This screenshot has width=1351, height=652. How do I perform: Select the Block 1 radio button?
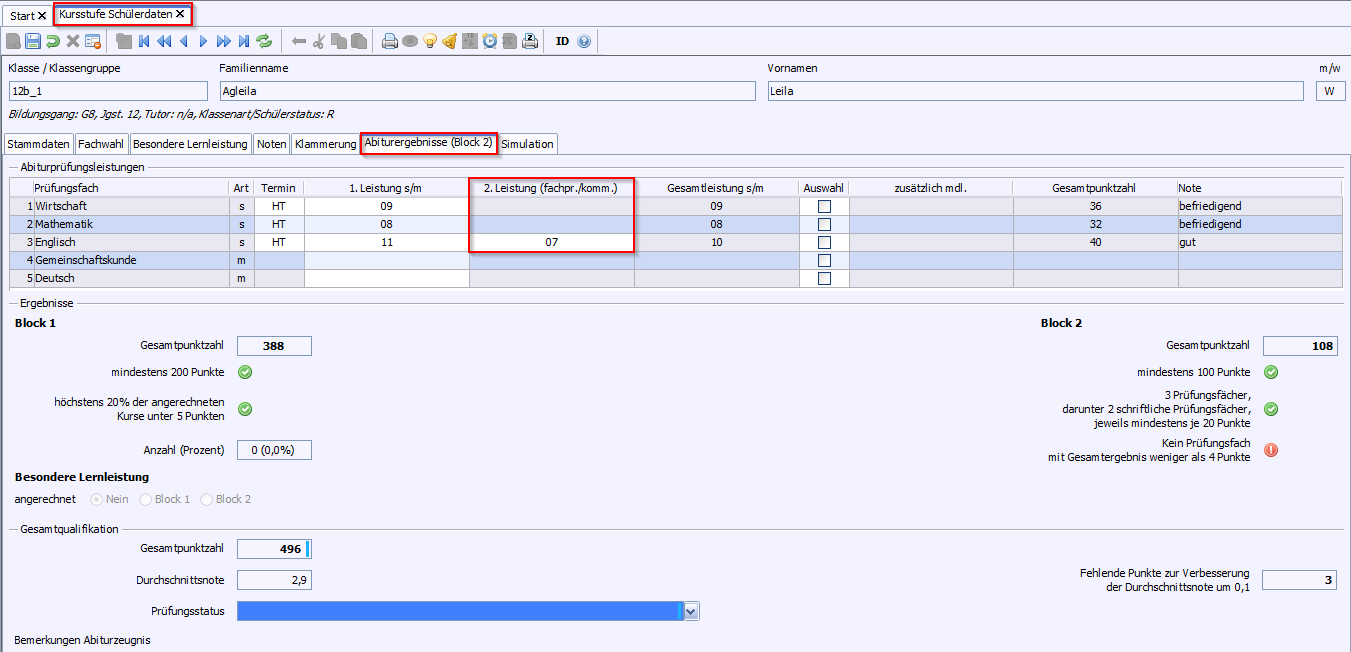pos(147,499)
